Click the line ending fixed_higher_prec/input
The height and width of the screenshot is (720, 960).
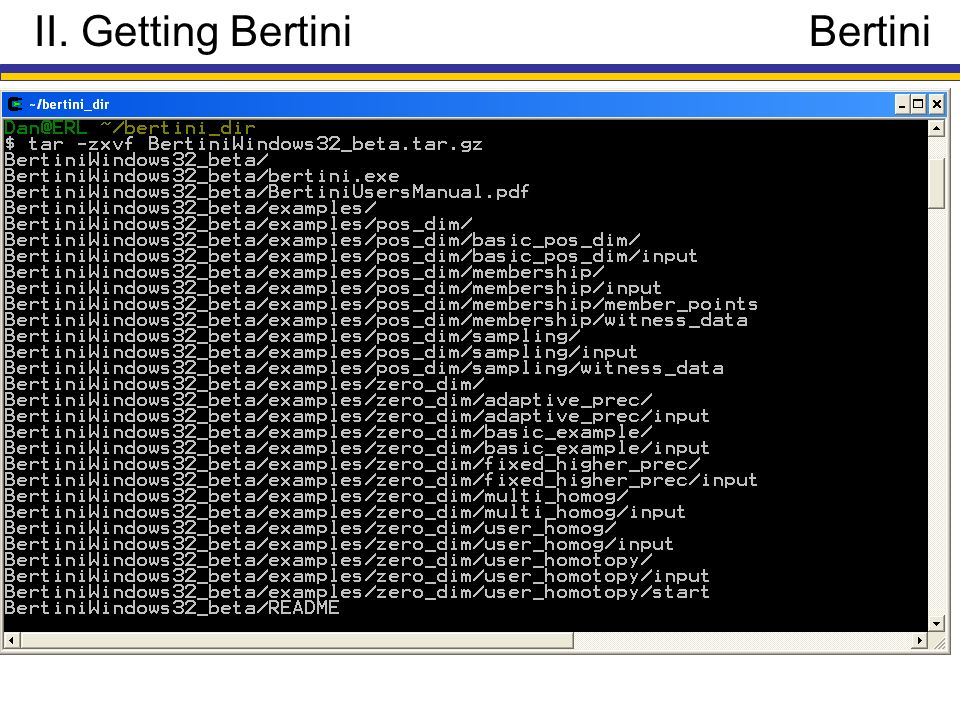381,479
